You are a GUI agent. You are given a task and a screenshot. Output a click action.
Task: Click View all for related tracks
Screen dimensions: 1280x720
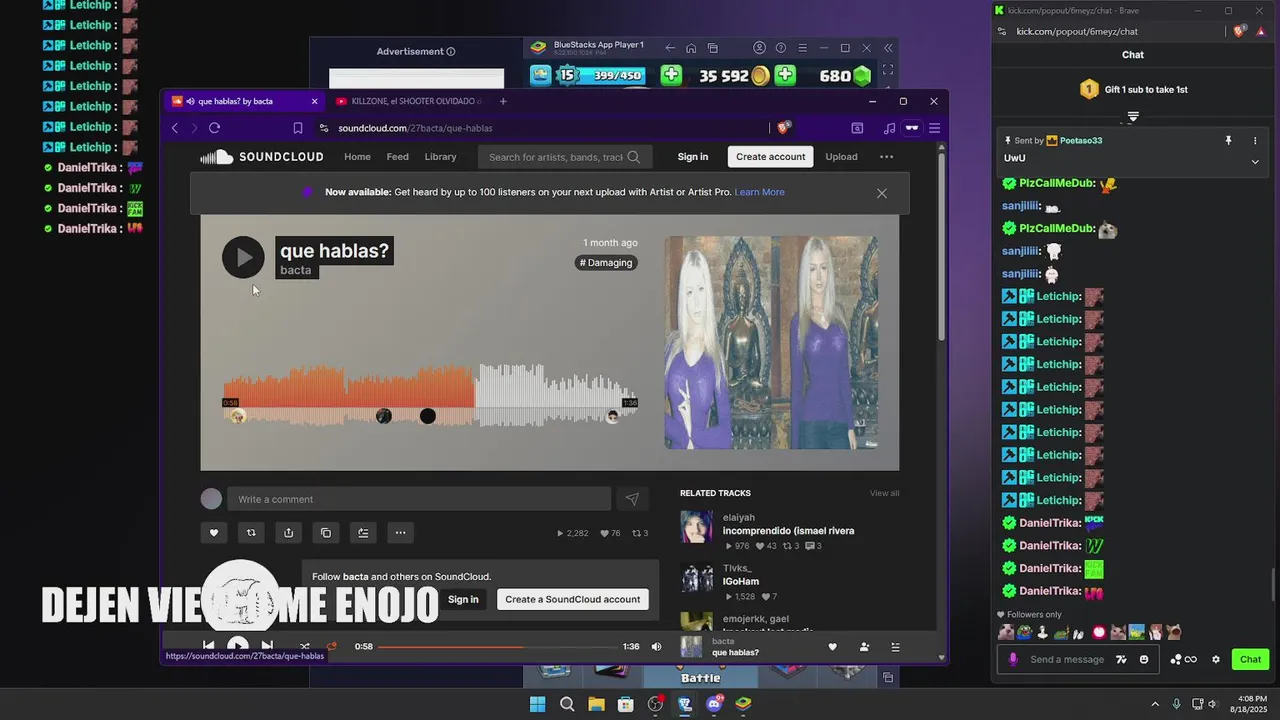884,493
